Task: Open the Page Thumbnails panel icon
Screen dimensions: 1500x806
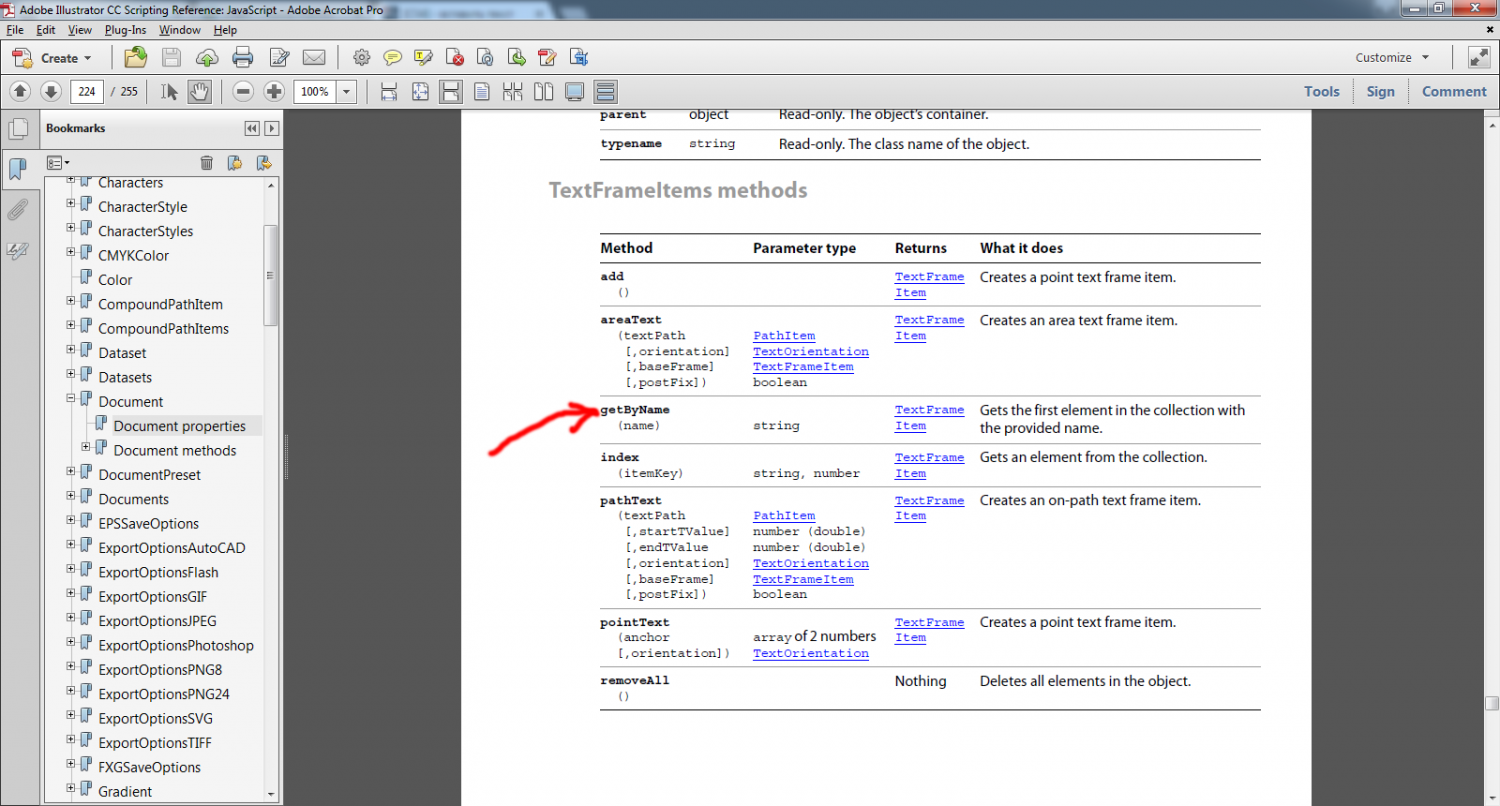Action: [17, 129]
